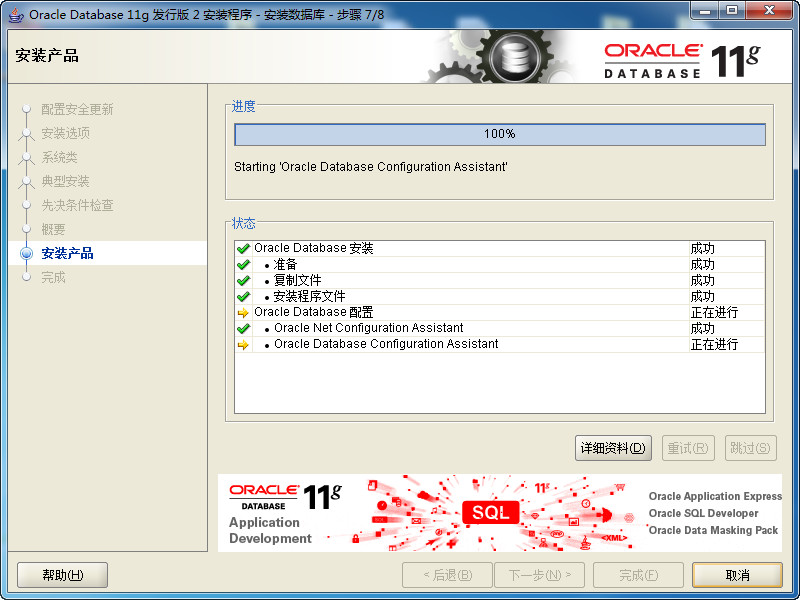Select the 完成 step in sidebar
The width and height of the screenshot is (800, 600).
pyautogui.click(x=53, y=277)
